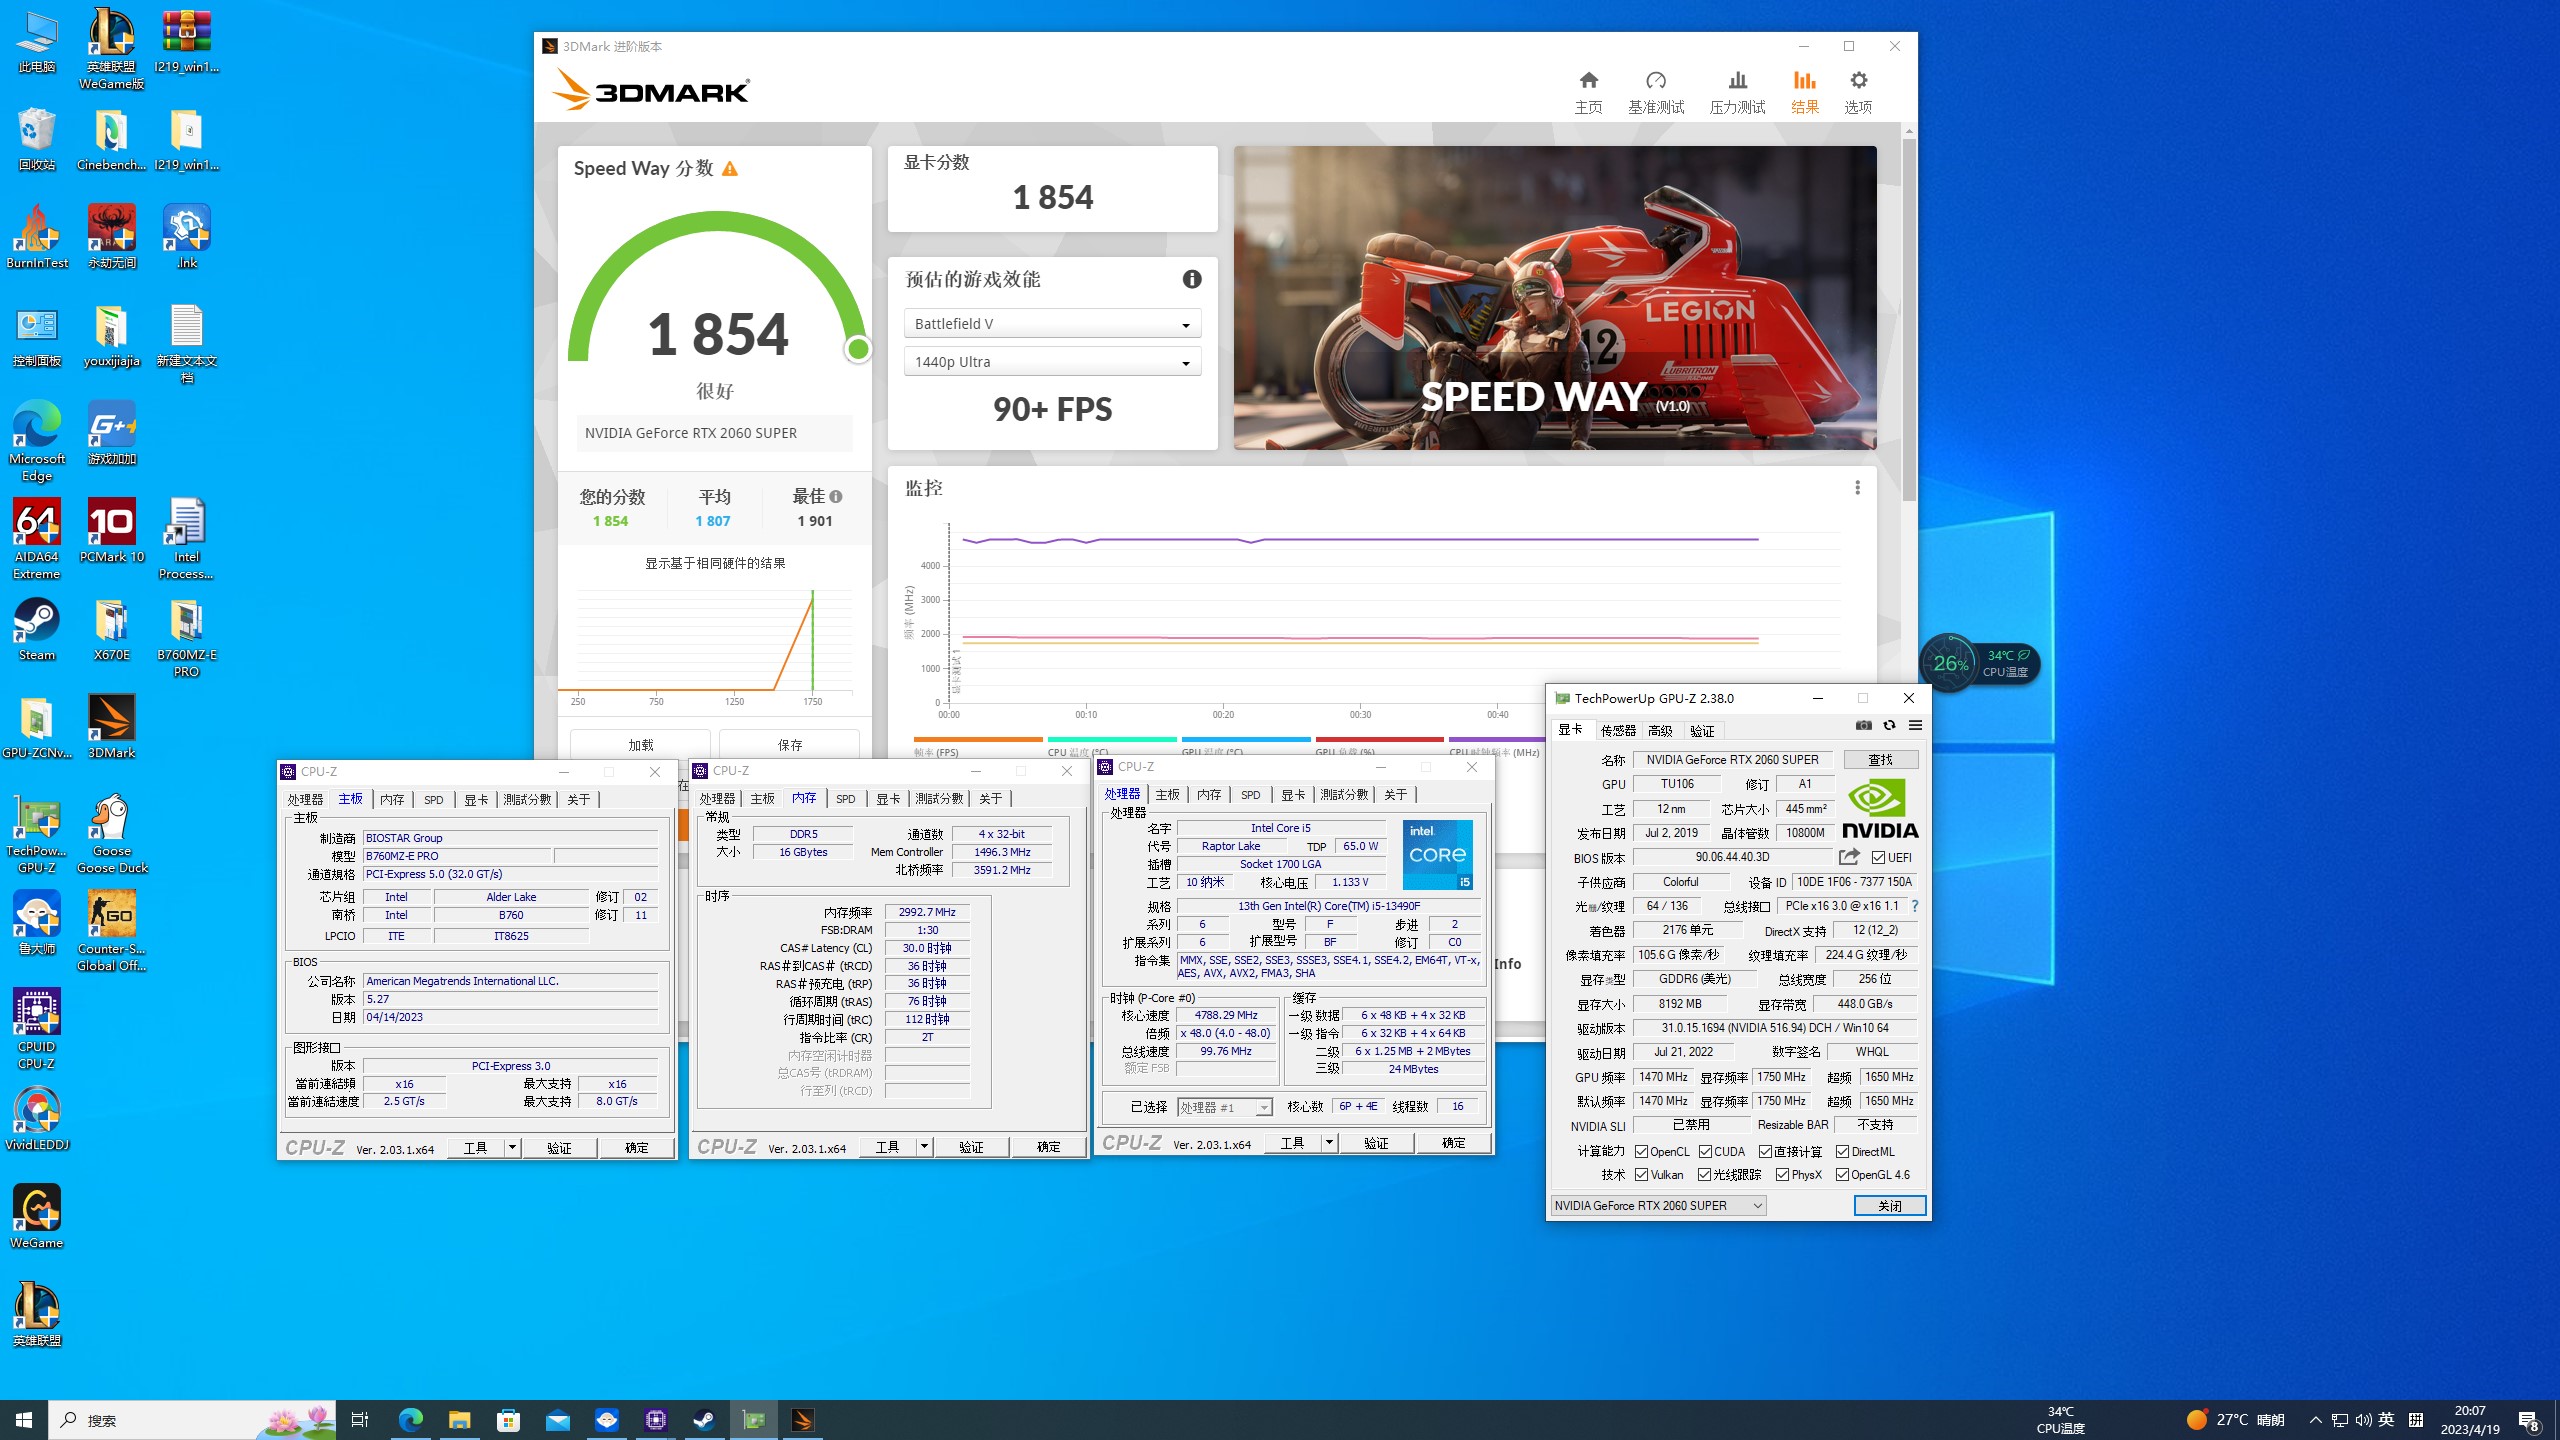Image resolution: width=2560 pixels, height=1440 pixels.
Task: Switch to the 显卡 tab in memory CPU-Z window
Action: (887, 799)
